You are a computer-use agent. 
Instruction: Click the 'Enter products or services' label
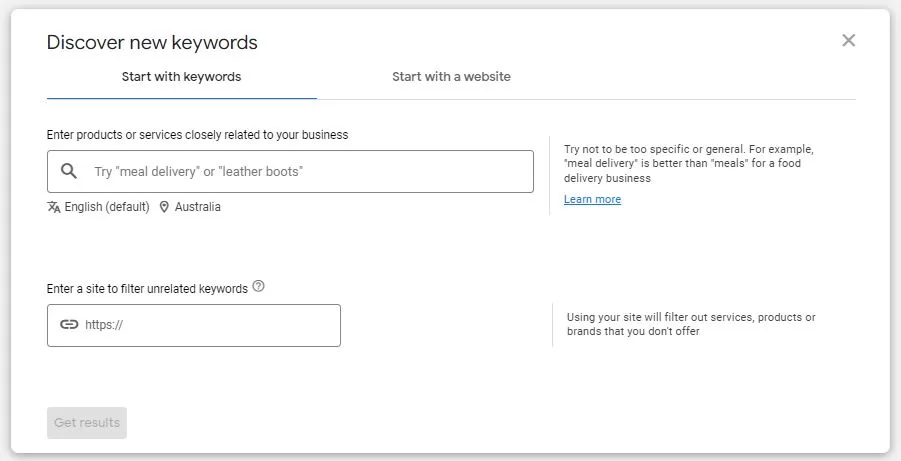[197, 134]
